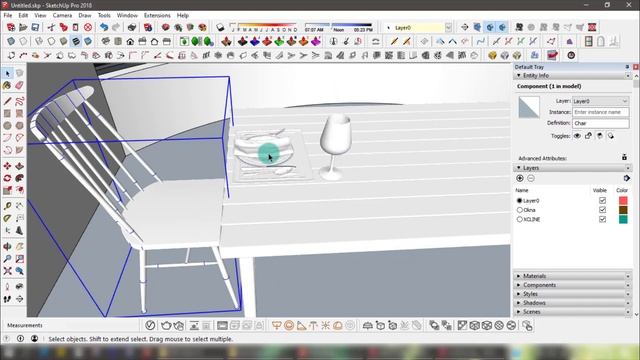Click the Advanced Attributes toggle icon
The width and height of the screenshot is (640, 360).
624,157
